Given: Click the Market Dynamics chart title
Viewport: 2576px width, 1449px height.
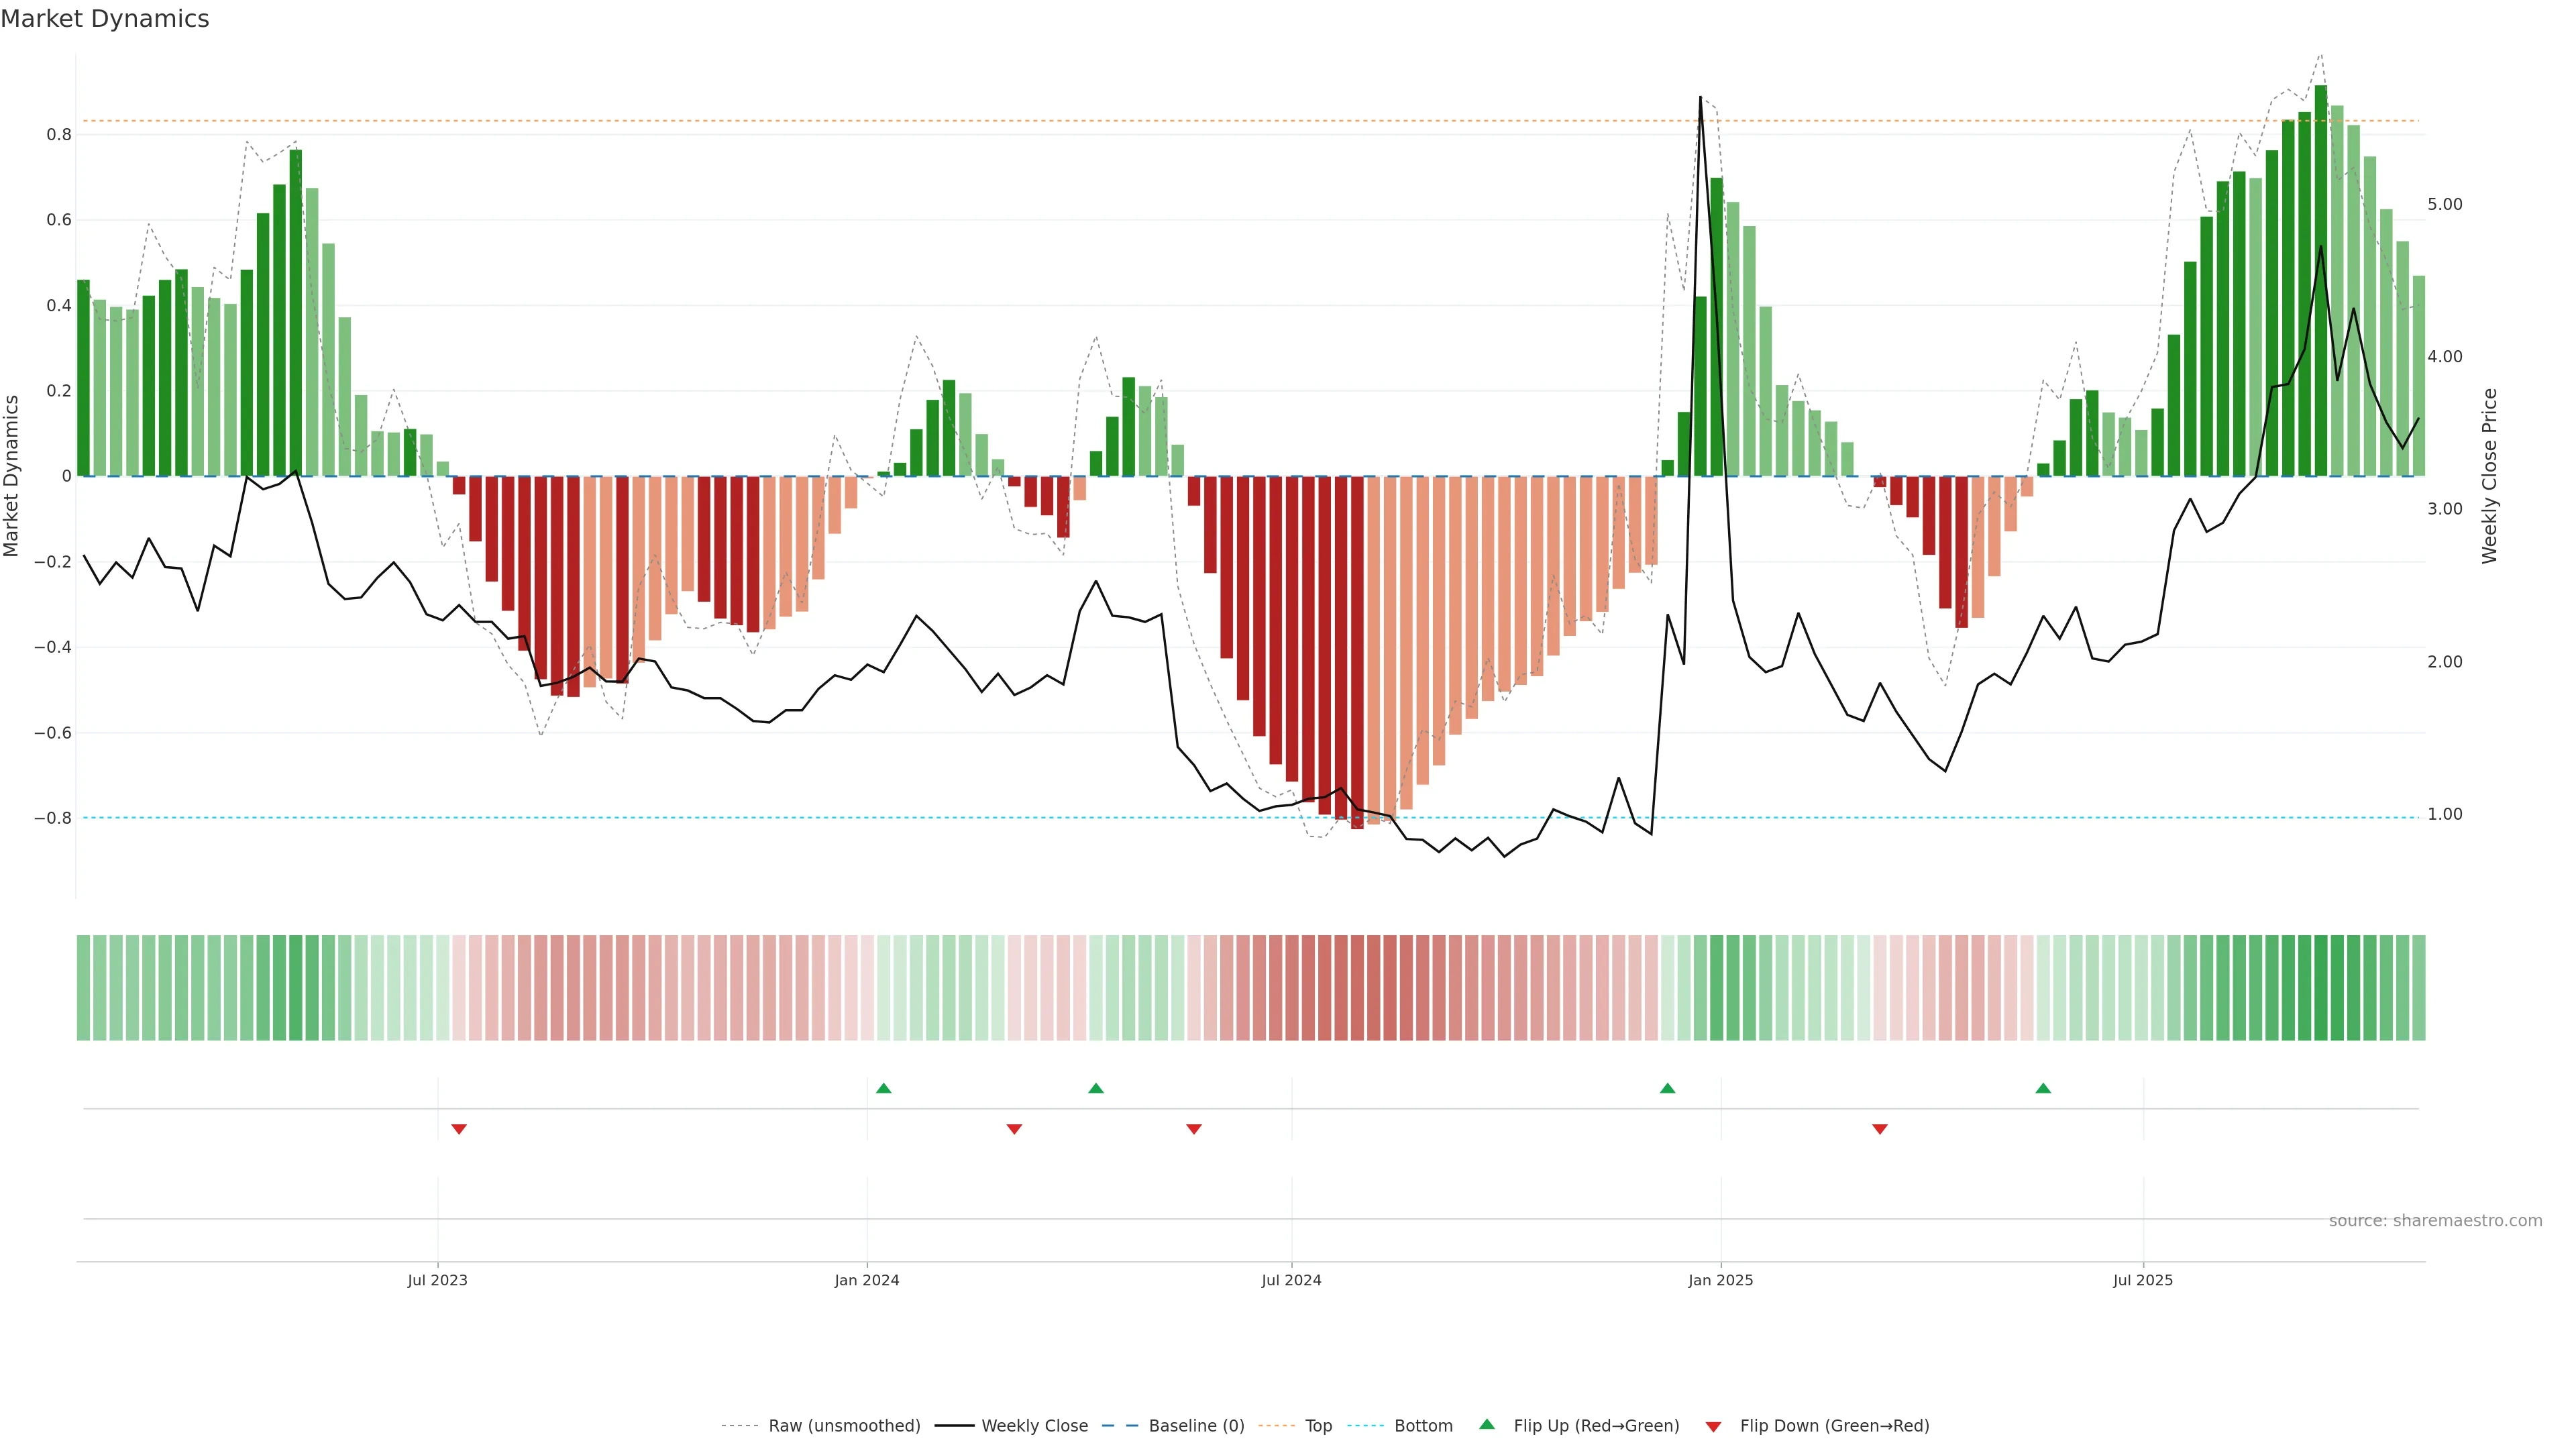Looking at the screenshot, I should click(x=105, y=19).
